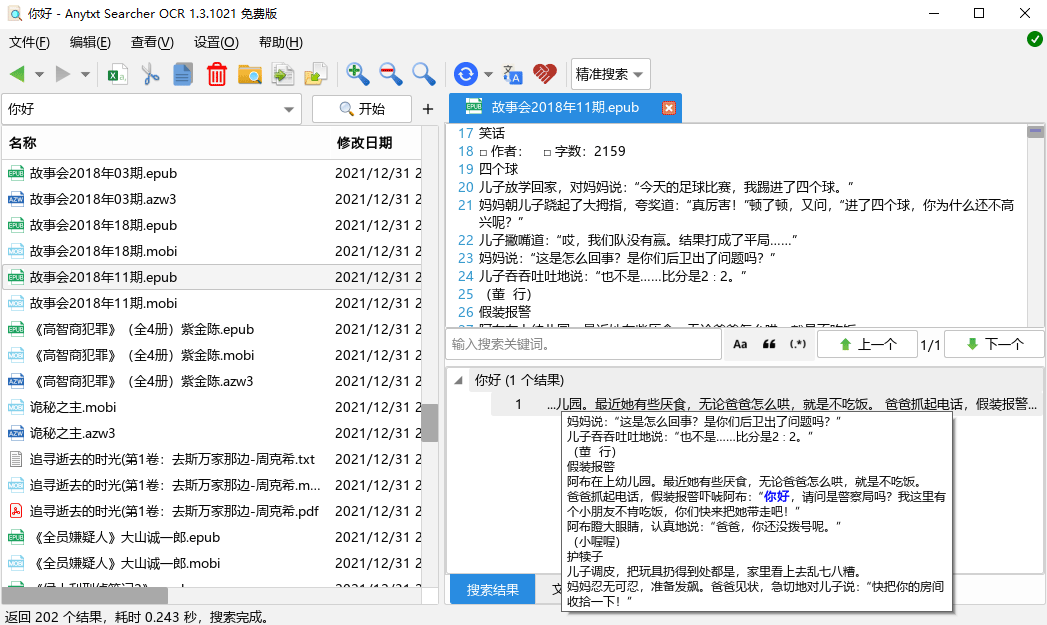Open the search keyword history dropdown
This screenshot has width=1047, height=625.
[x=288, y=109]
